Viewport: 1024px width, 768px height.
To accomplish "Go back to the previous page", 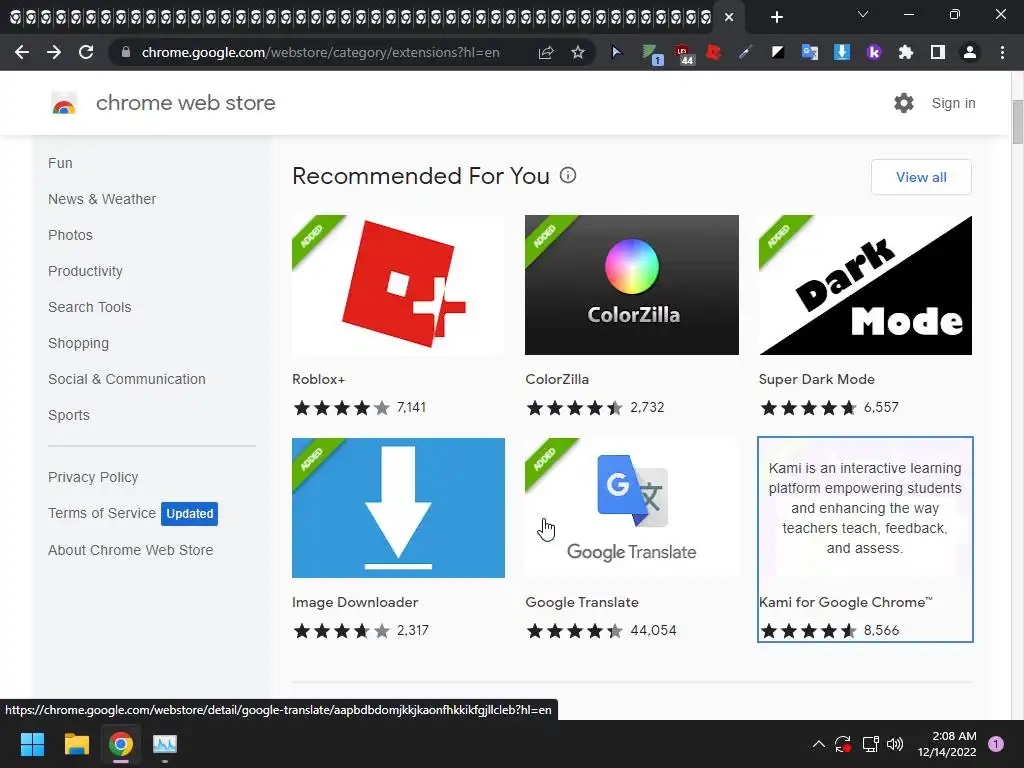I will pyautogui.click(x=22, y=52).
